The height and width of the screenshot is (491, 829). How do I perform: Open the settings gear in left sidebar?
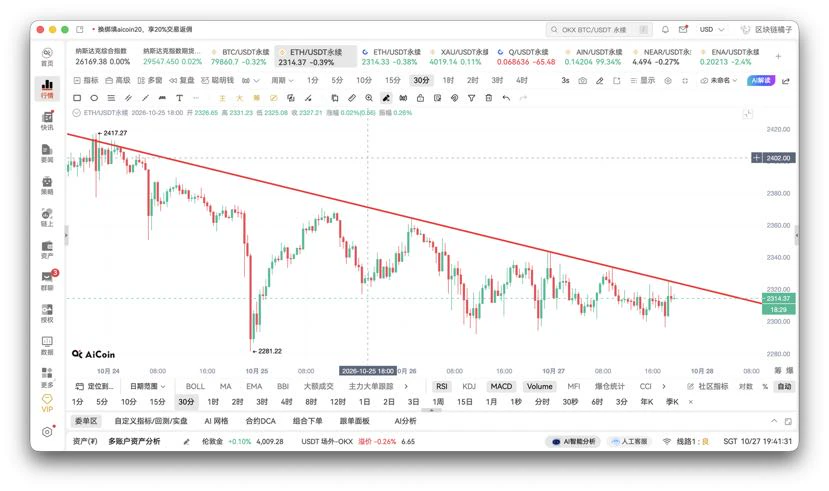[47, 432]
